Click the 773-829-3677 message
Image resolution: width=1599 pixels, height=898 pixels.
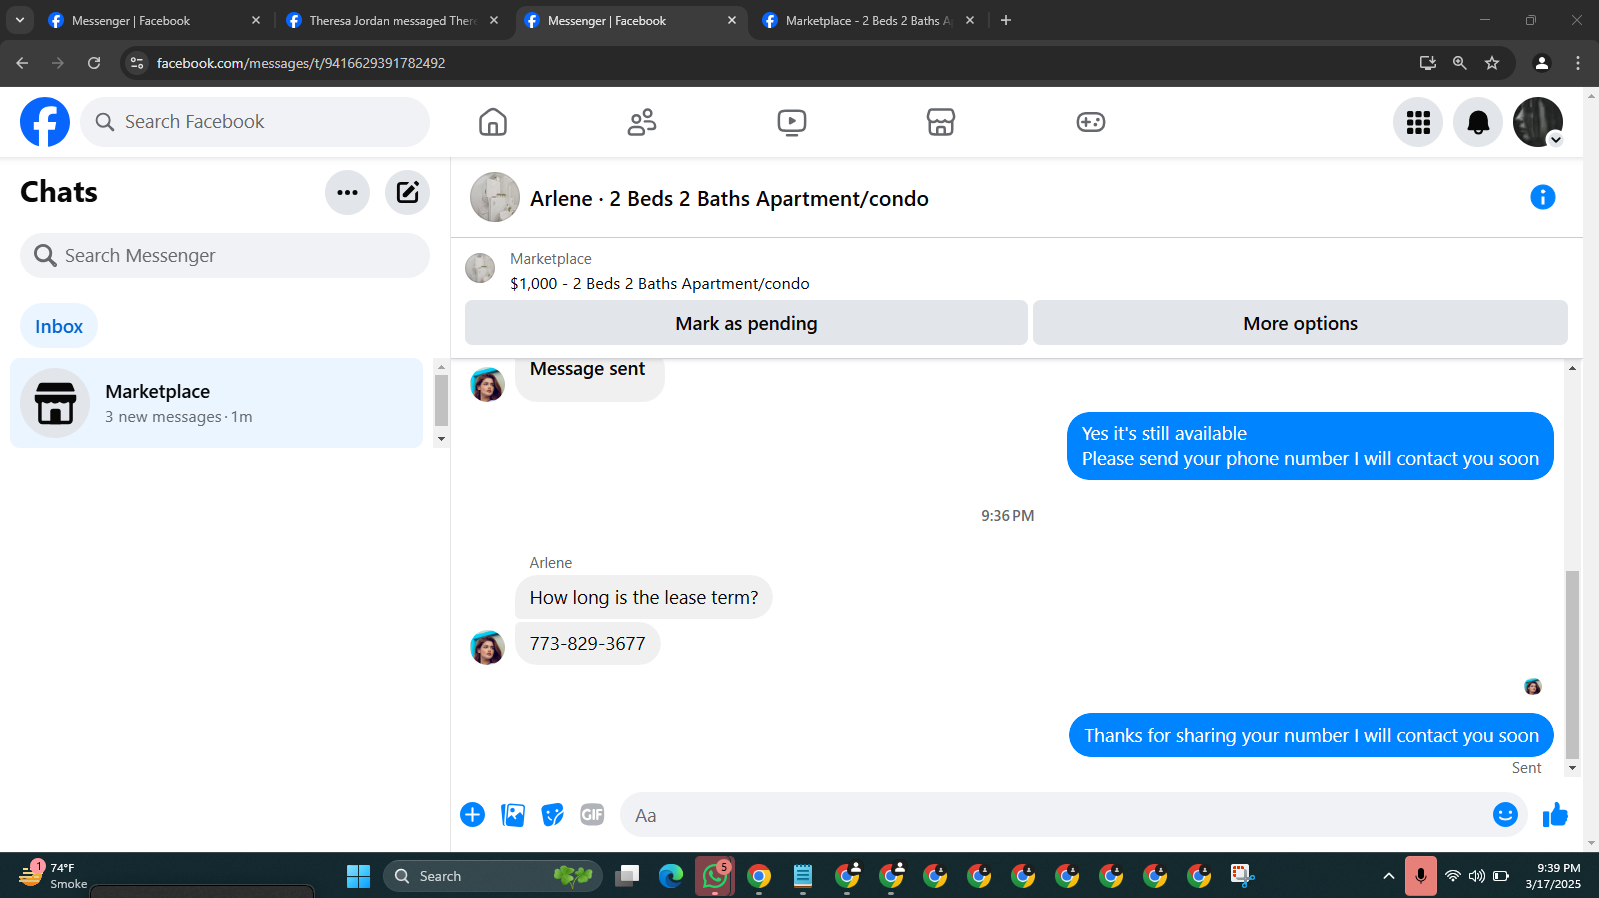[x=588, y=644]
